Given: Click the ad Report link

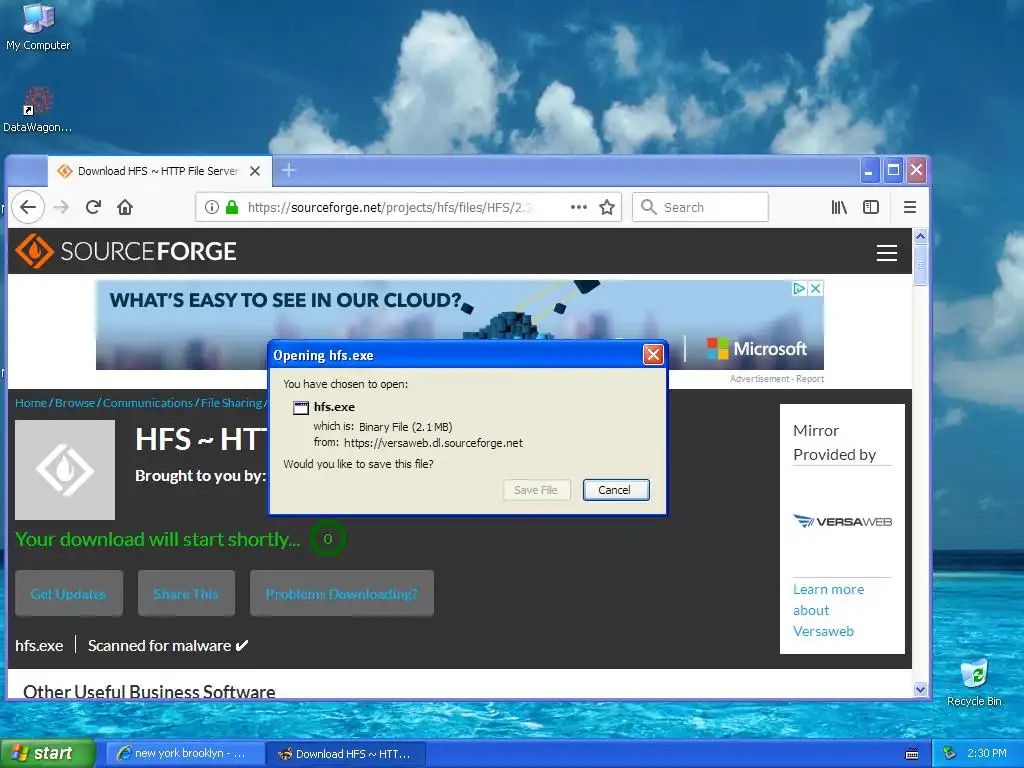Looking at the screenshot, I should click(x=810, y=379).
